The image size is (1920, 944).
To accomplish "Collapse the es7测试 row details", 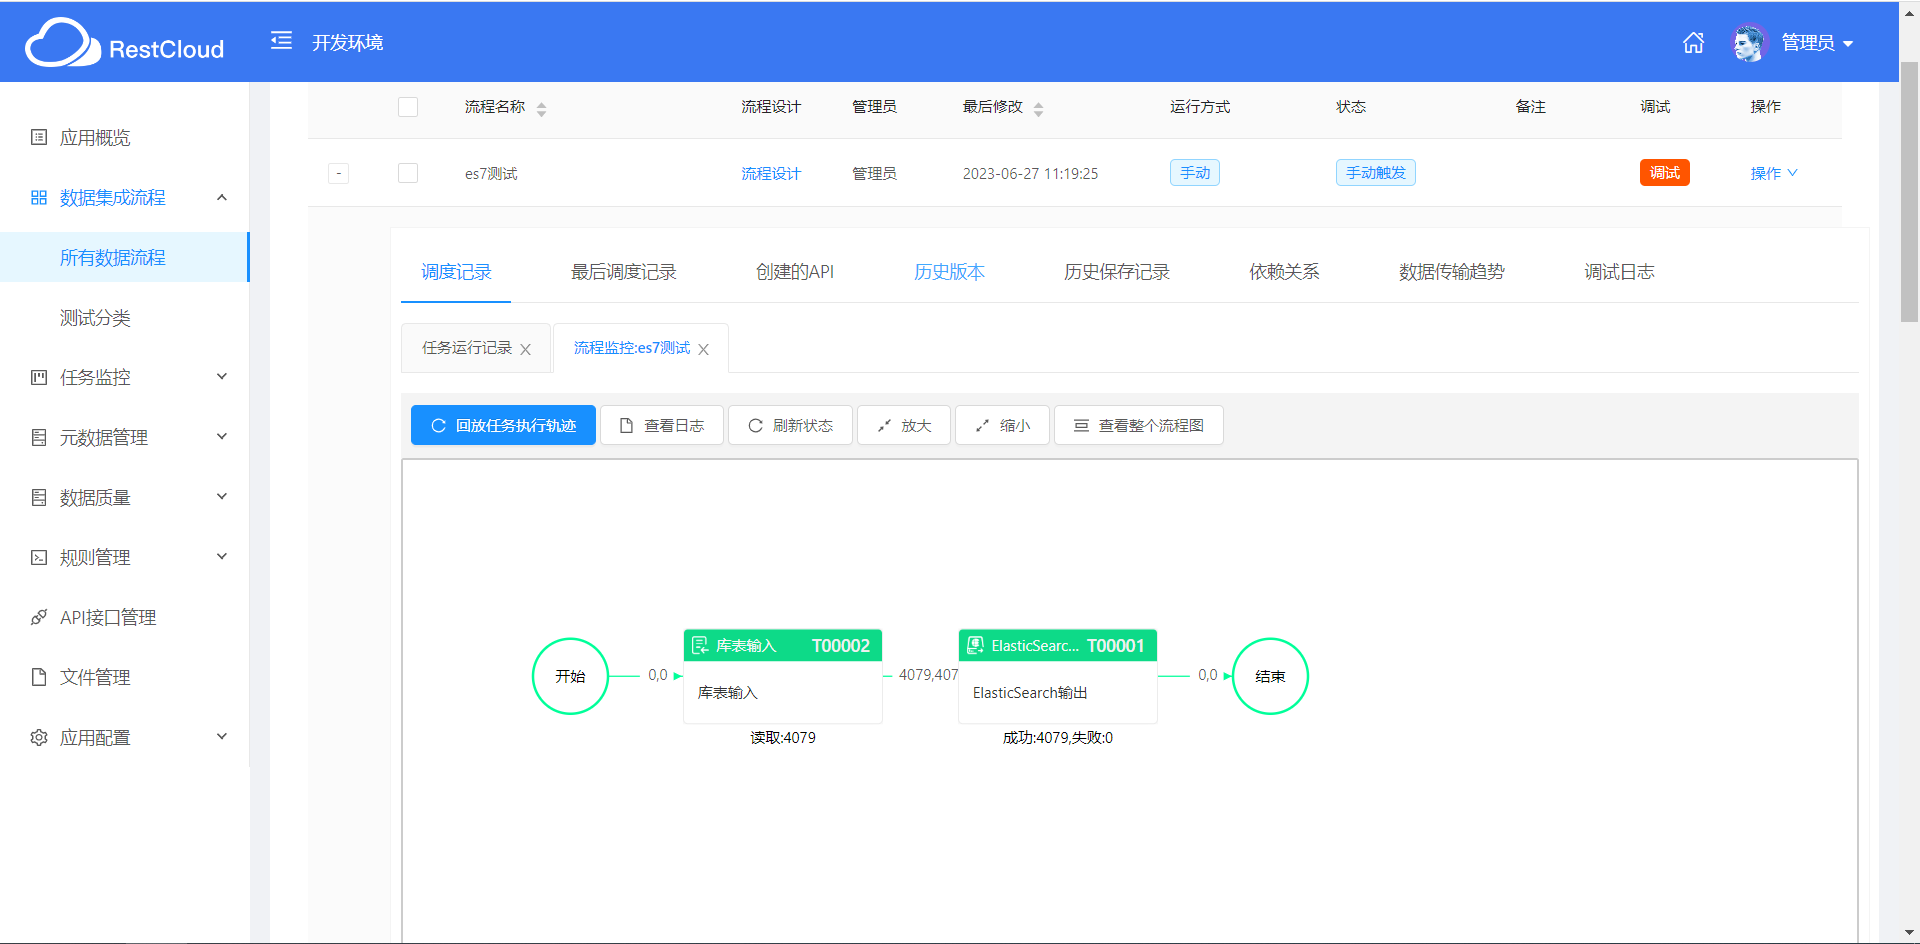I will (x=339, y=173).
